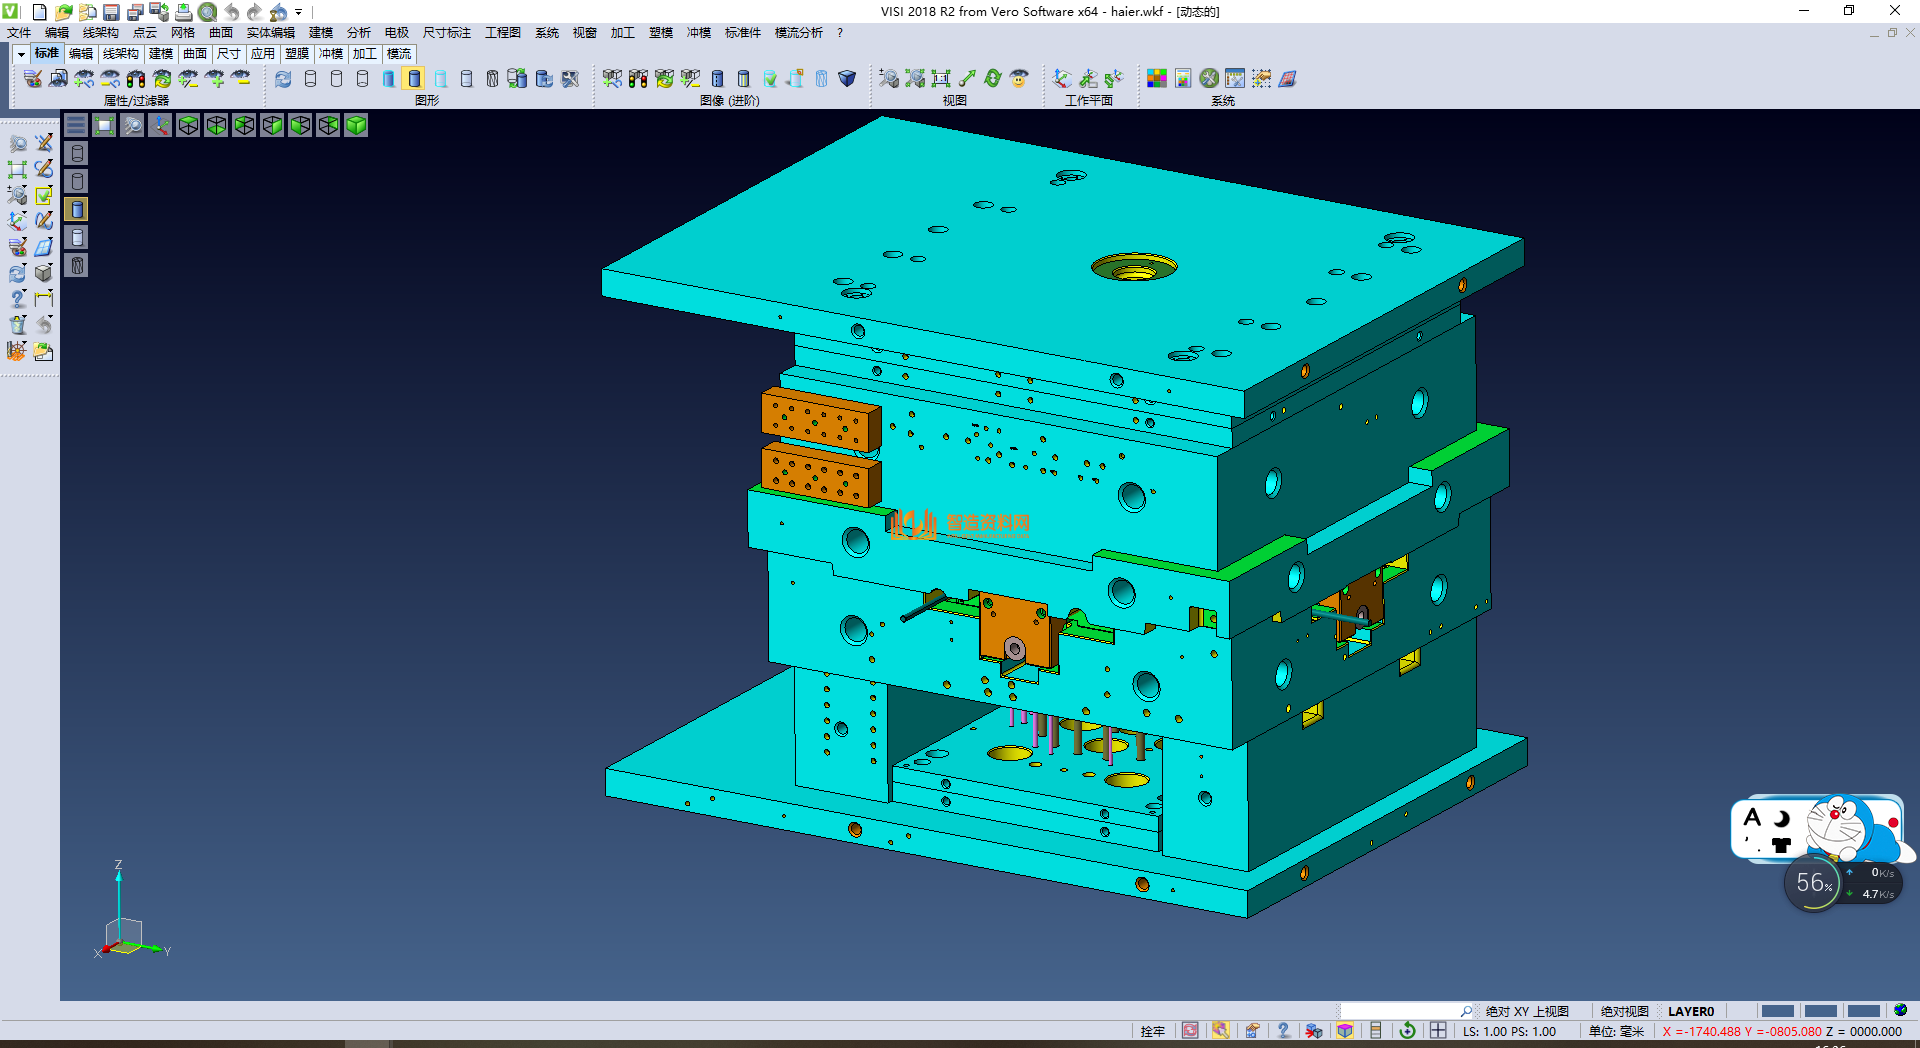This screenshot has height=1048, width=1920.
Task: Toggle the shaded cube status bar button
Action: (1345, 1031)
